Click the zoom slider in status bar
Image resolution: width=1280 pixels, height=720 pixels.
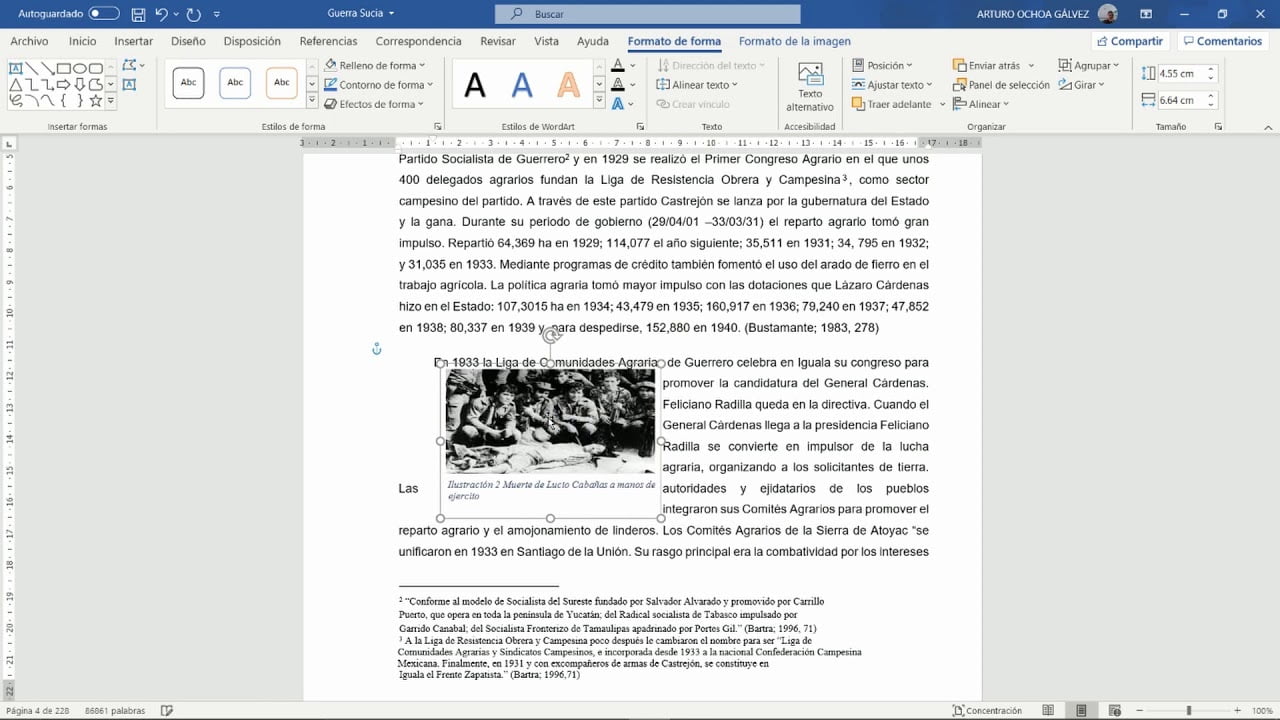click(1189, 711)
